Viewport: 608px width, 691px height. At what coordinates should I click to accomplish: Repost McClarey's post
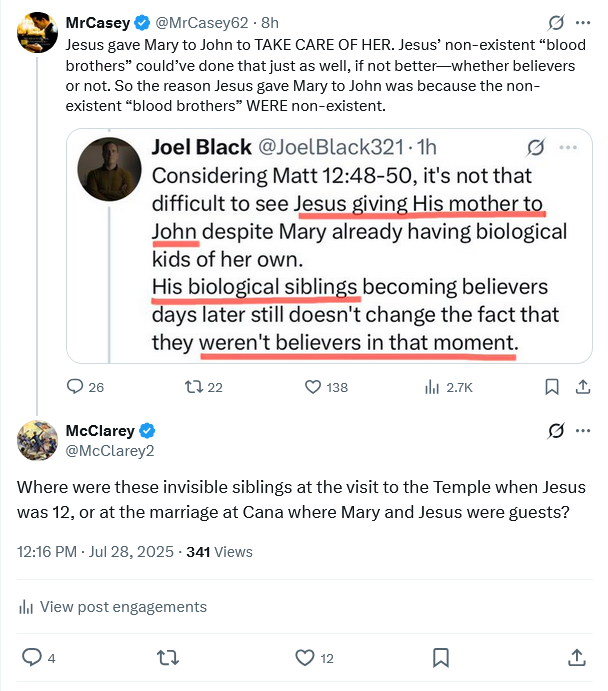168,657
